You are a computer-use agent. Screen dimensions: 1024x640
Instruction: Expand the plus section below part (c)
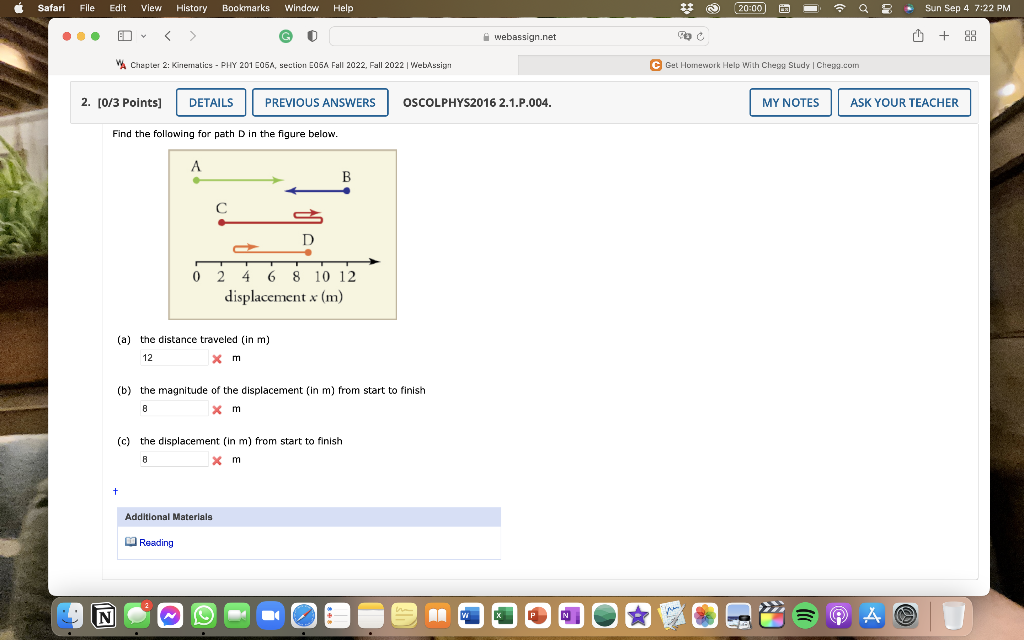point(114,490)
